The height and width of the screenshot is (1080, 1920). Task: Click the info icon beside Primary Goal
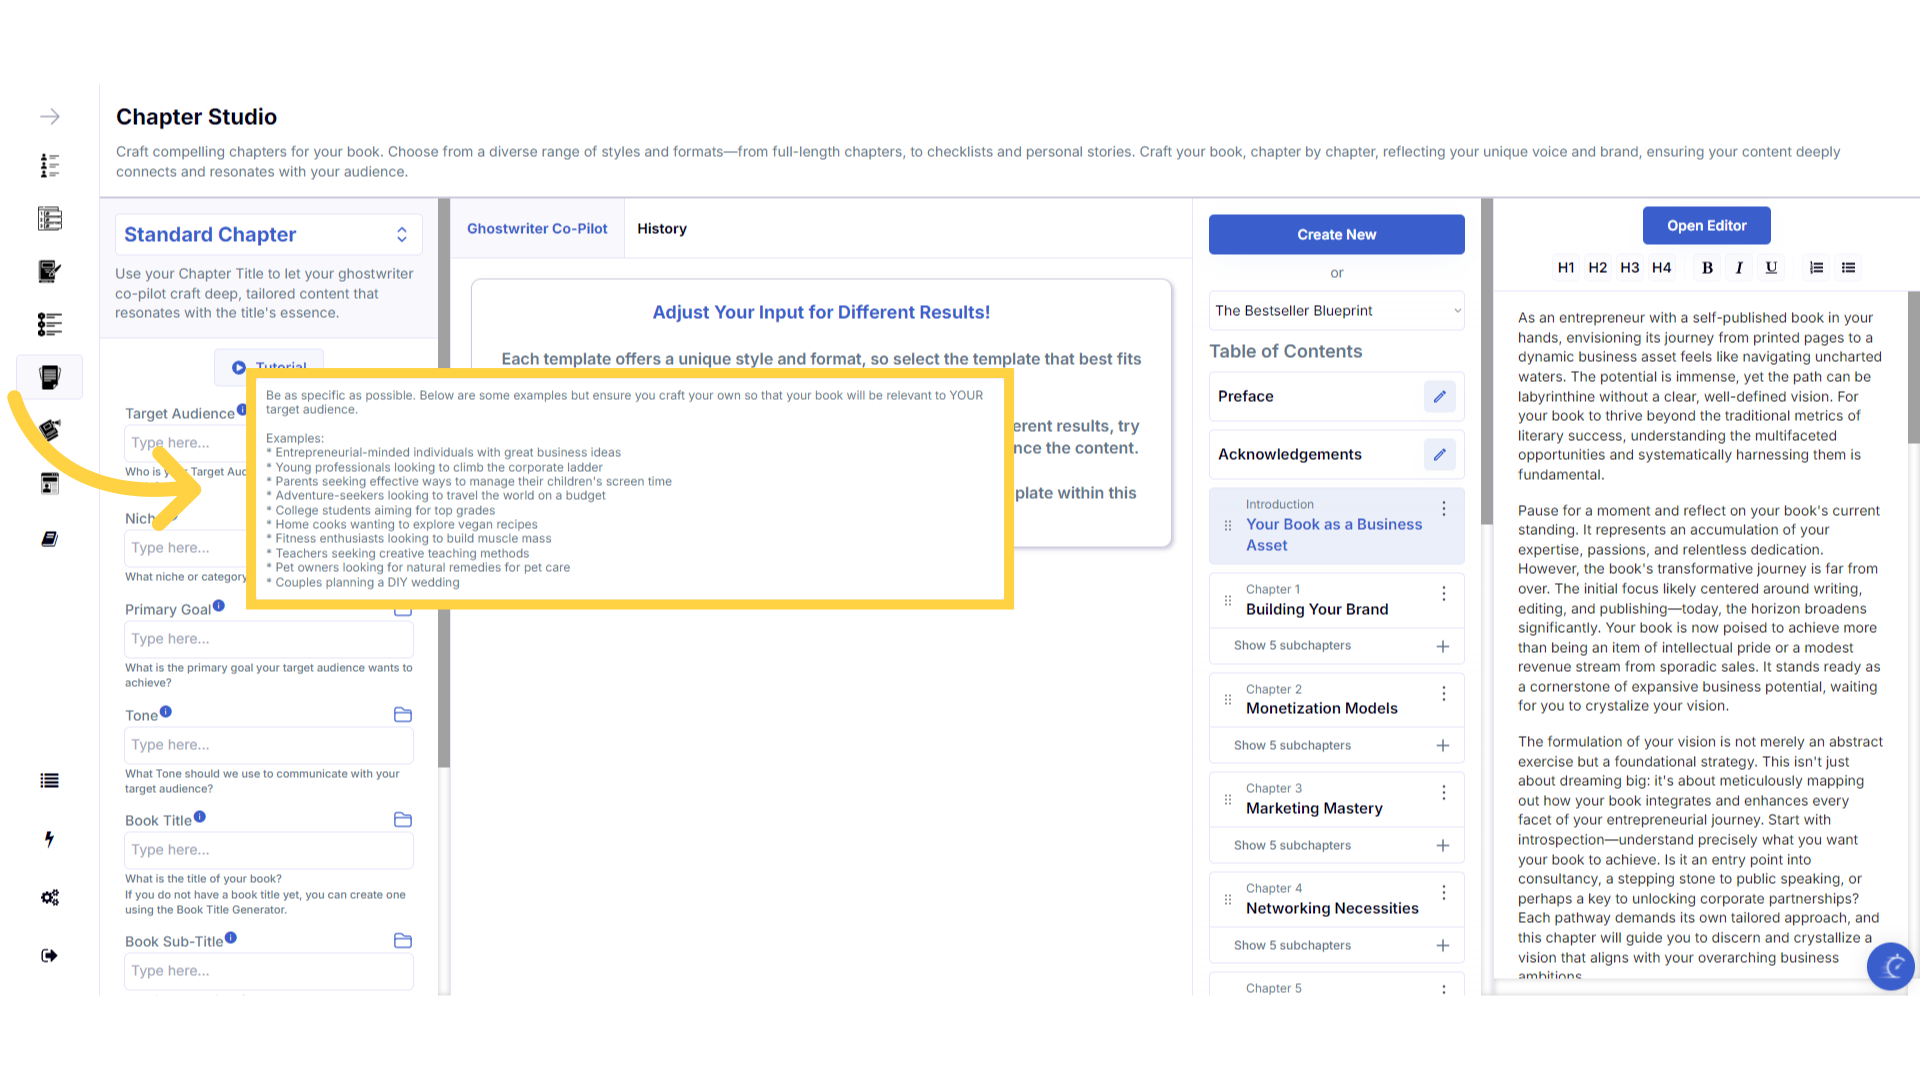coord(219,605)
